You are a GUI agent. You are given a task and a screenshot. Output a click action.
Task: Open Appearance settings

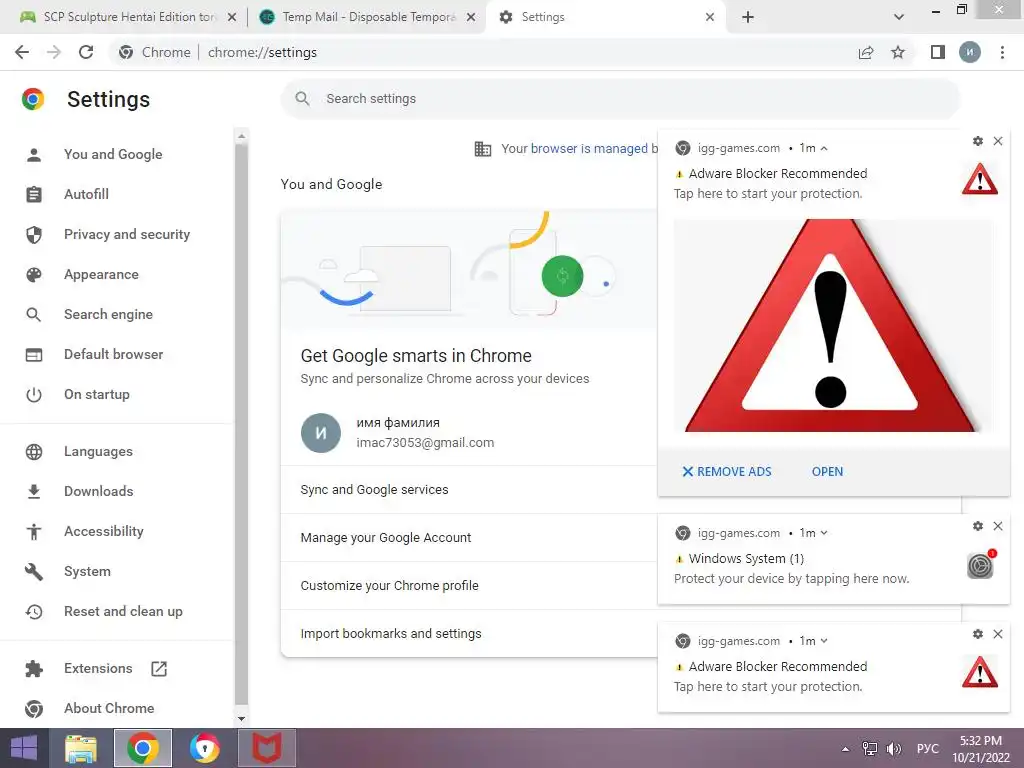101,274
